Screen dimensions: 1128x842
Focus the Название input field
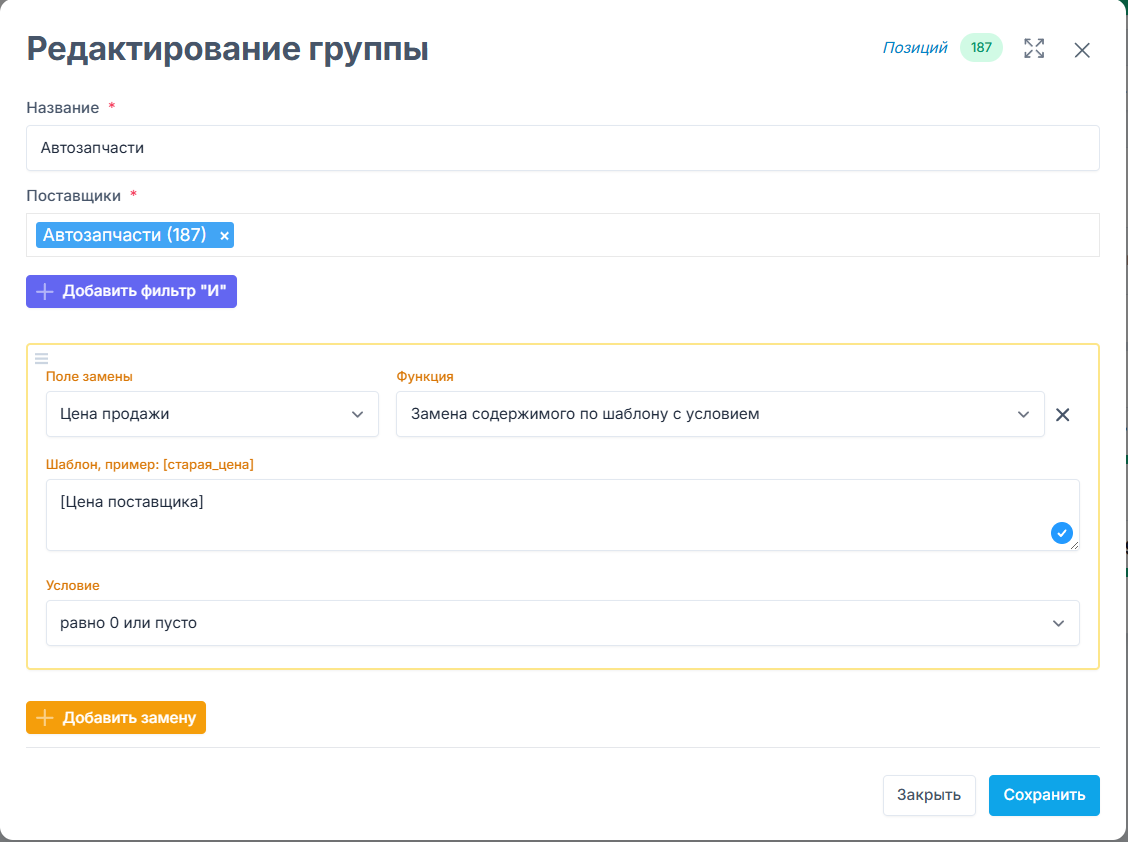[562, 148]
